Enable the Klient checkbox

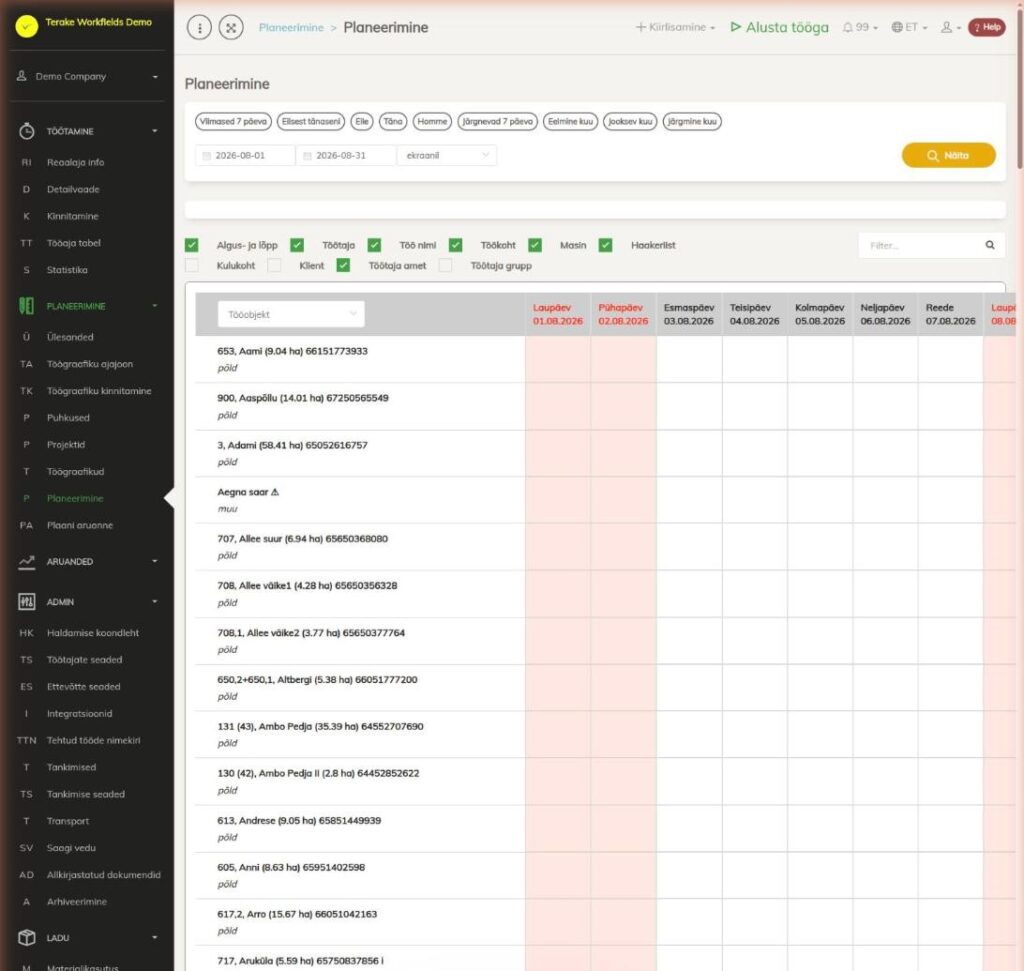(274, 266)
